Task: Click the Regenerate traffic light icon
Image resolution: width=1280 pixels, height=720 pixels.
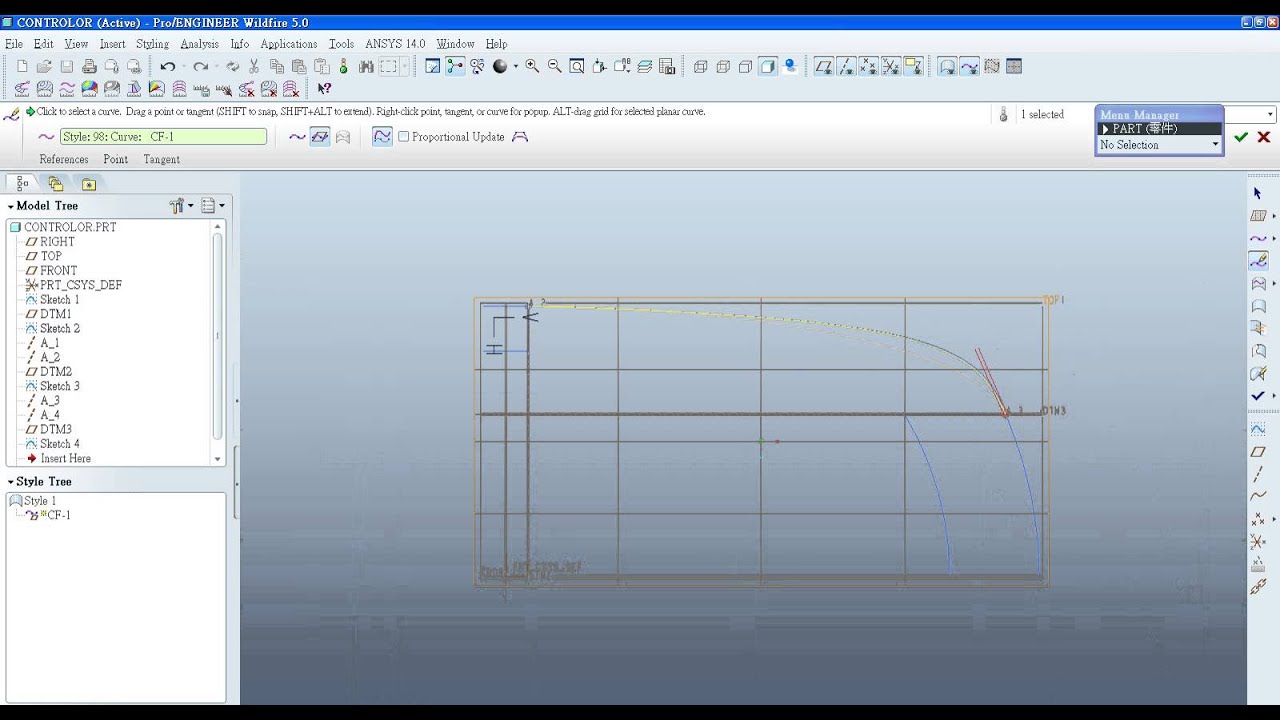Action: pyautogui.click(x=344, y=66)
